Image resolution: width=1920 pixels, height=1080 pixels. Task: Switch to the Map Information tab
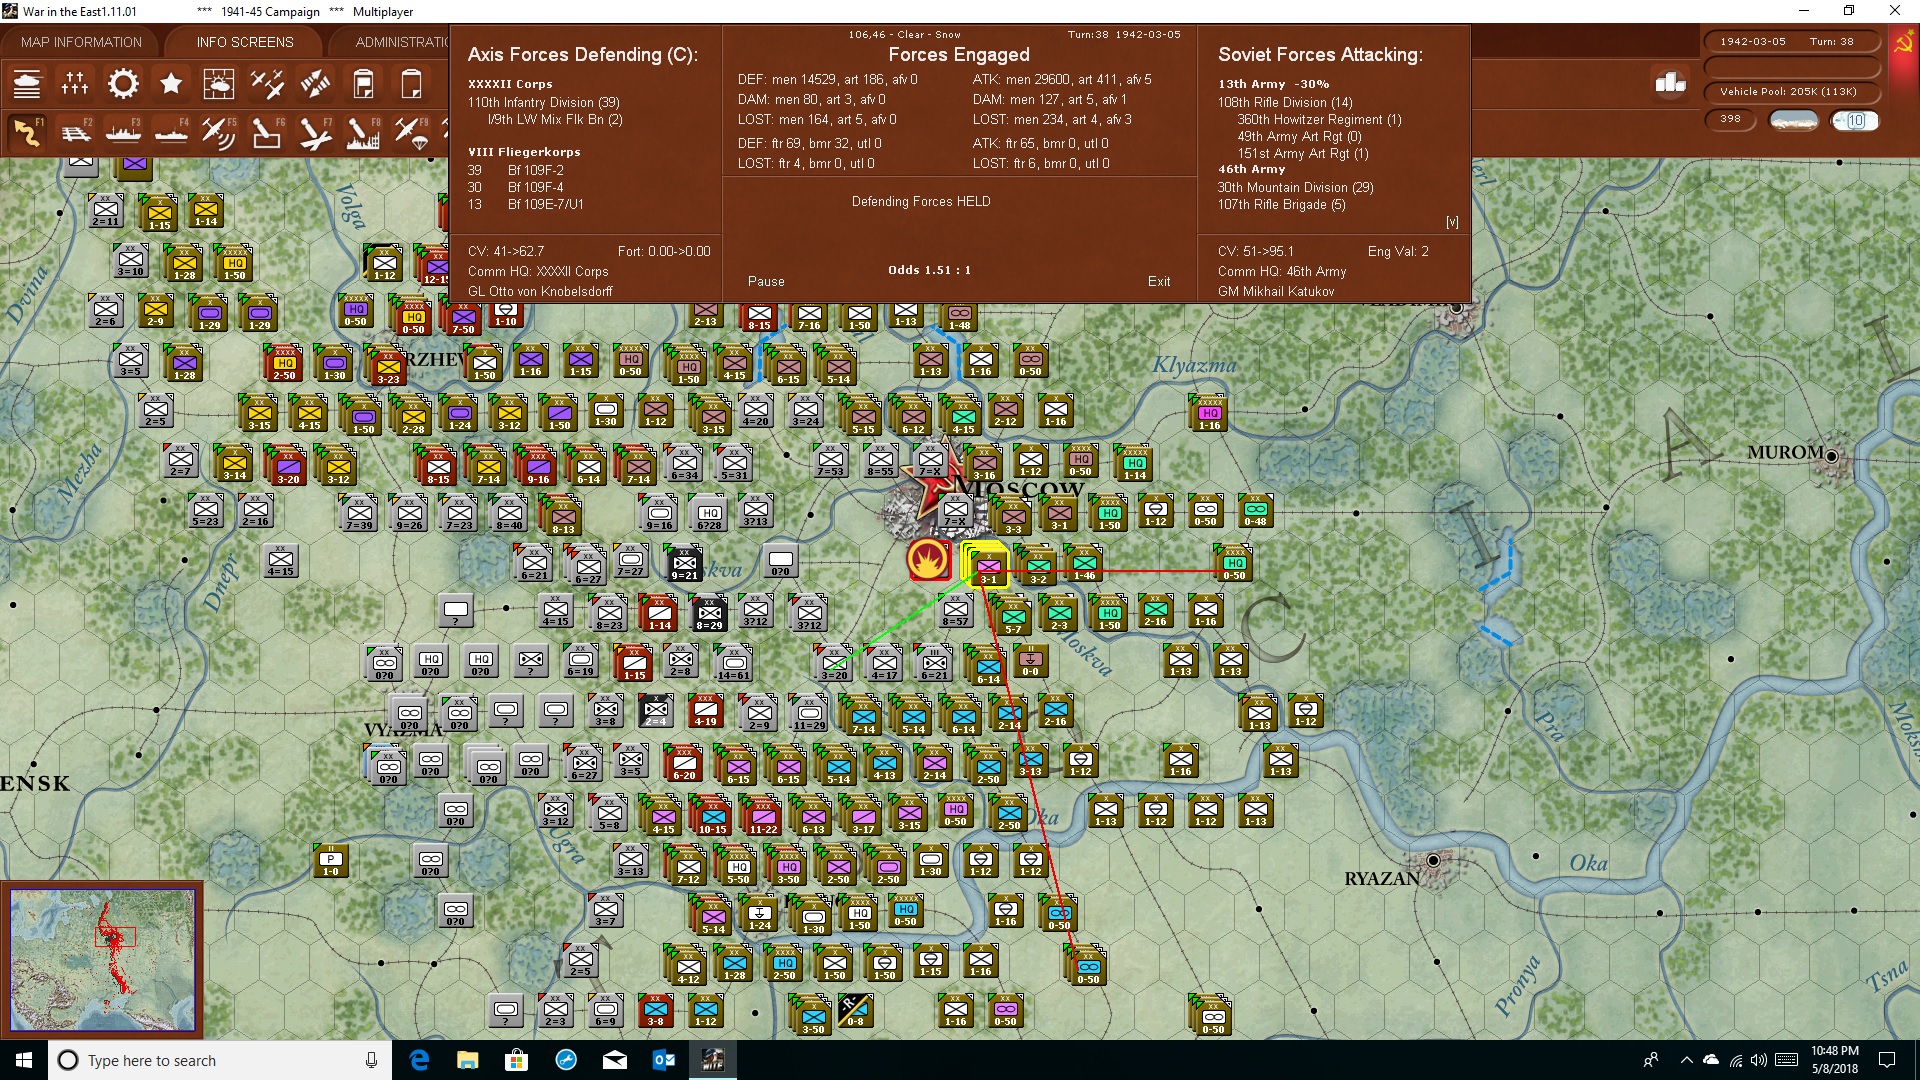coord(81,42)
